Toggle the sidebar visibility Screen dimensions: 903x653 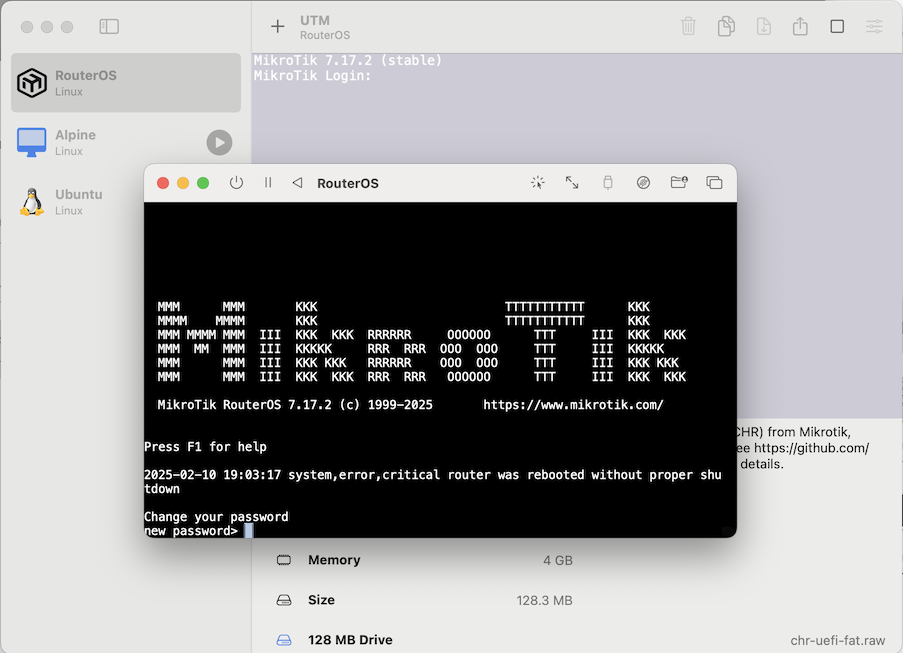point(108,26)
